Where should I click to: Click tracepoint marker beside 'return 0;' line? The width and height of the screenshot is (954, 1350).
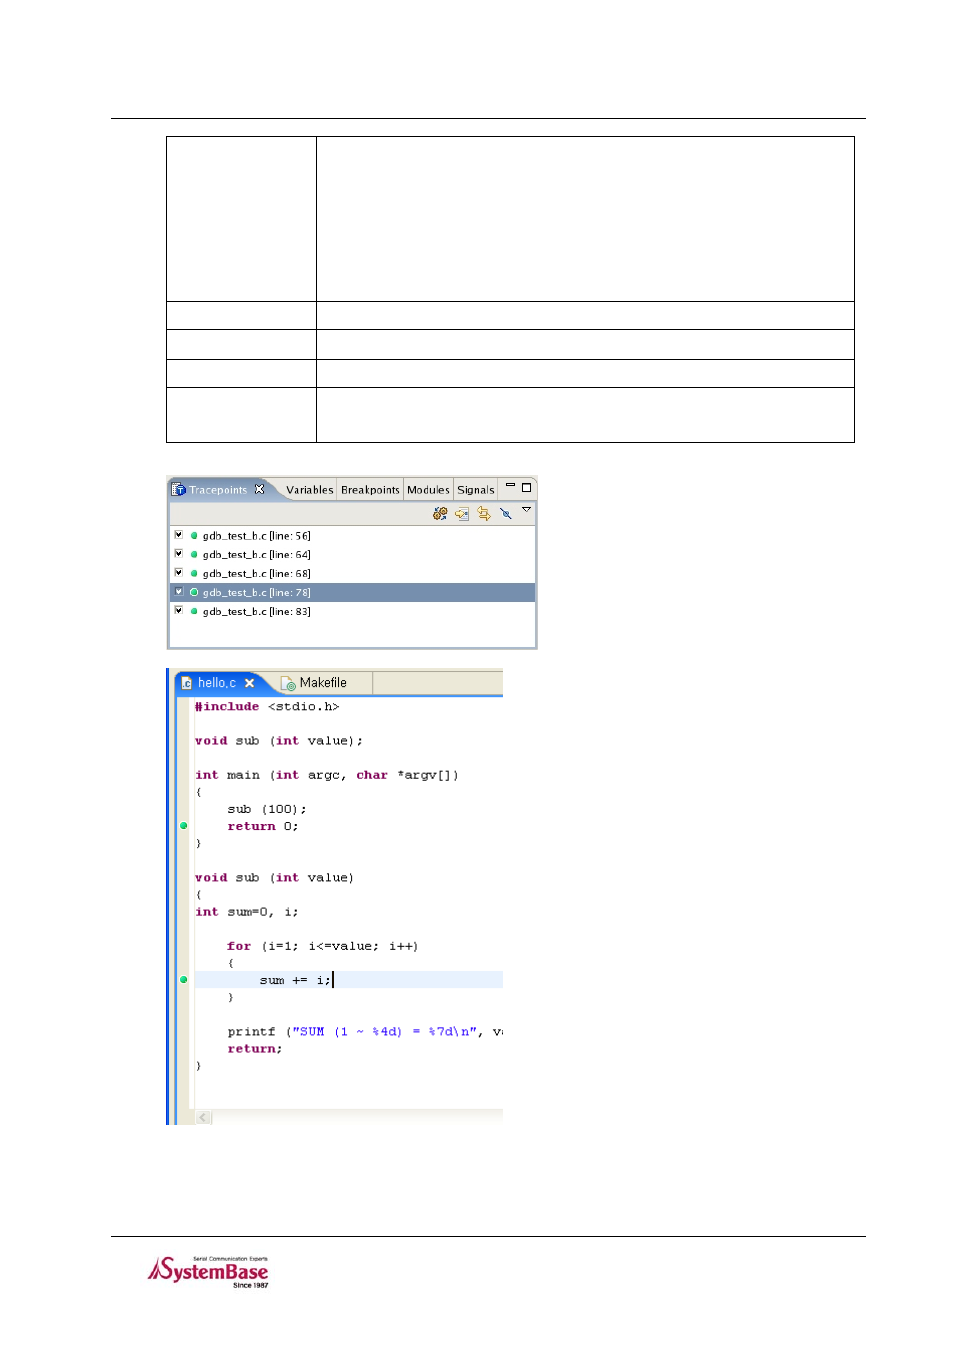[183, 826]
